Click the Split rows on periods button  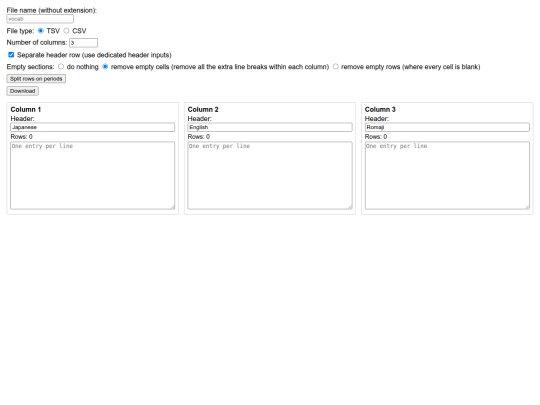coord(36,79)
